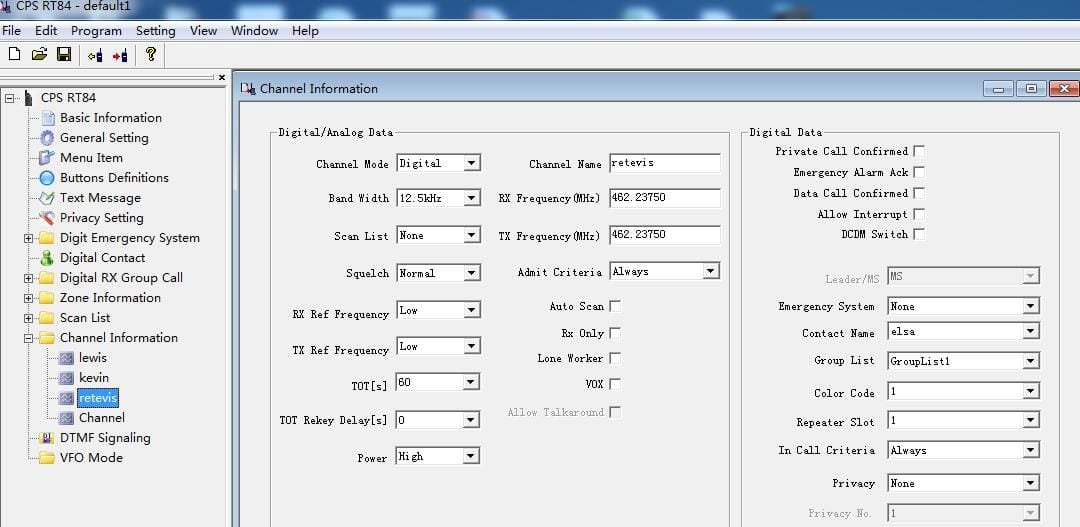Click the Help question mark toolbar icon

pos(151,55)
